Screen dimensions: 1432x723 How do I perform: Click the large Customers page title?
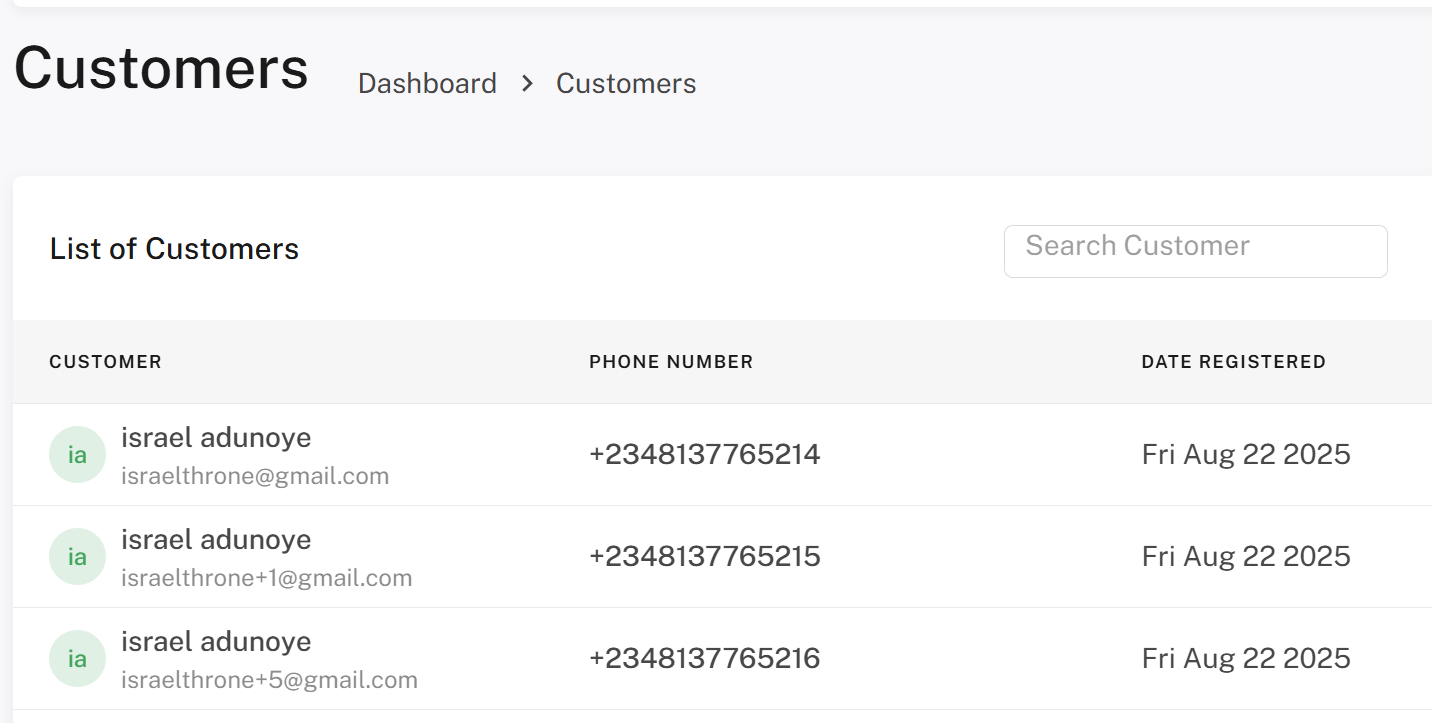point(161,69)
